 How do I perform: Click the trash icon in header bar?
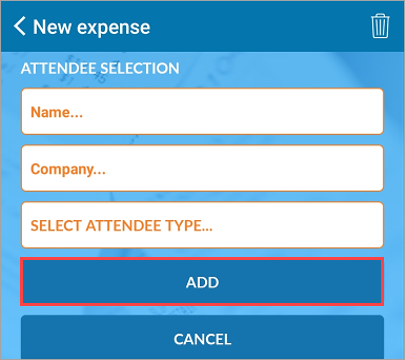(380, 26)
